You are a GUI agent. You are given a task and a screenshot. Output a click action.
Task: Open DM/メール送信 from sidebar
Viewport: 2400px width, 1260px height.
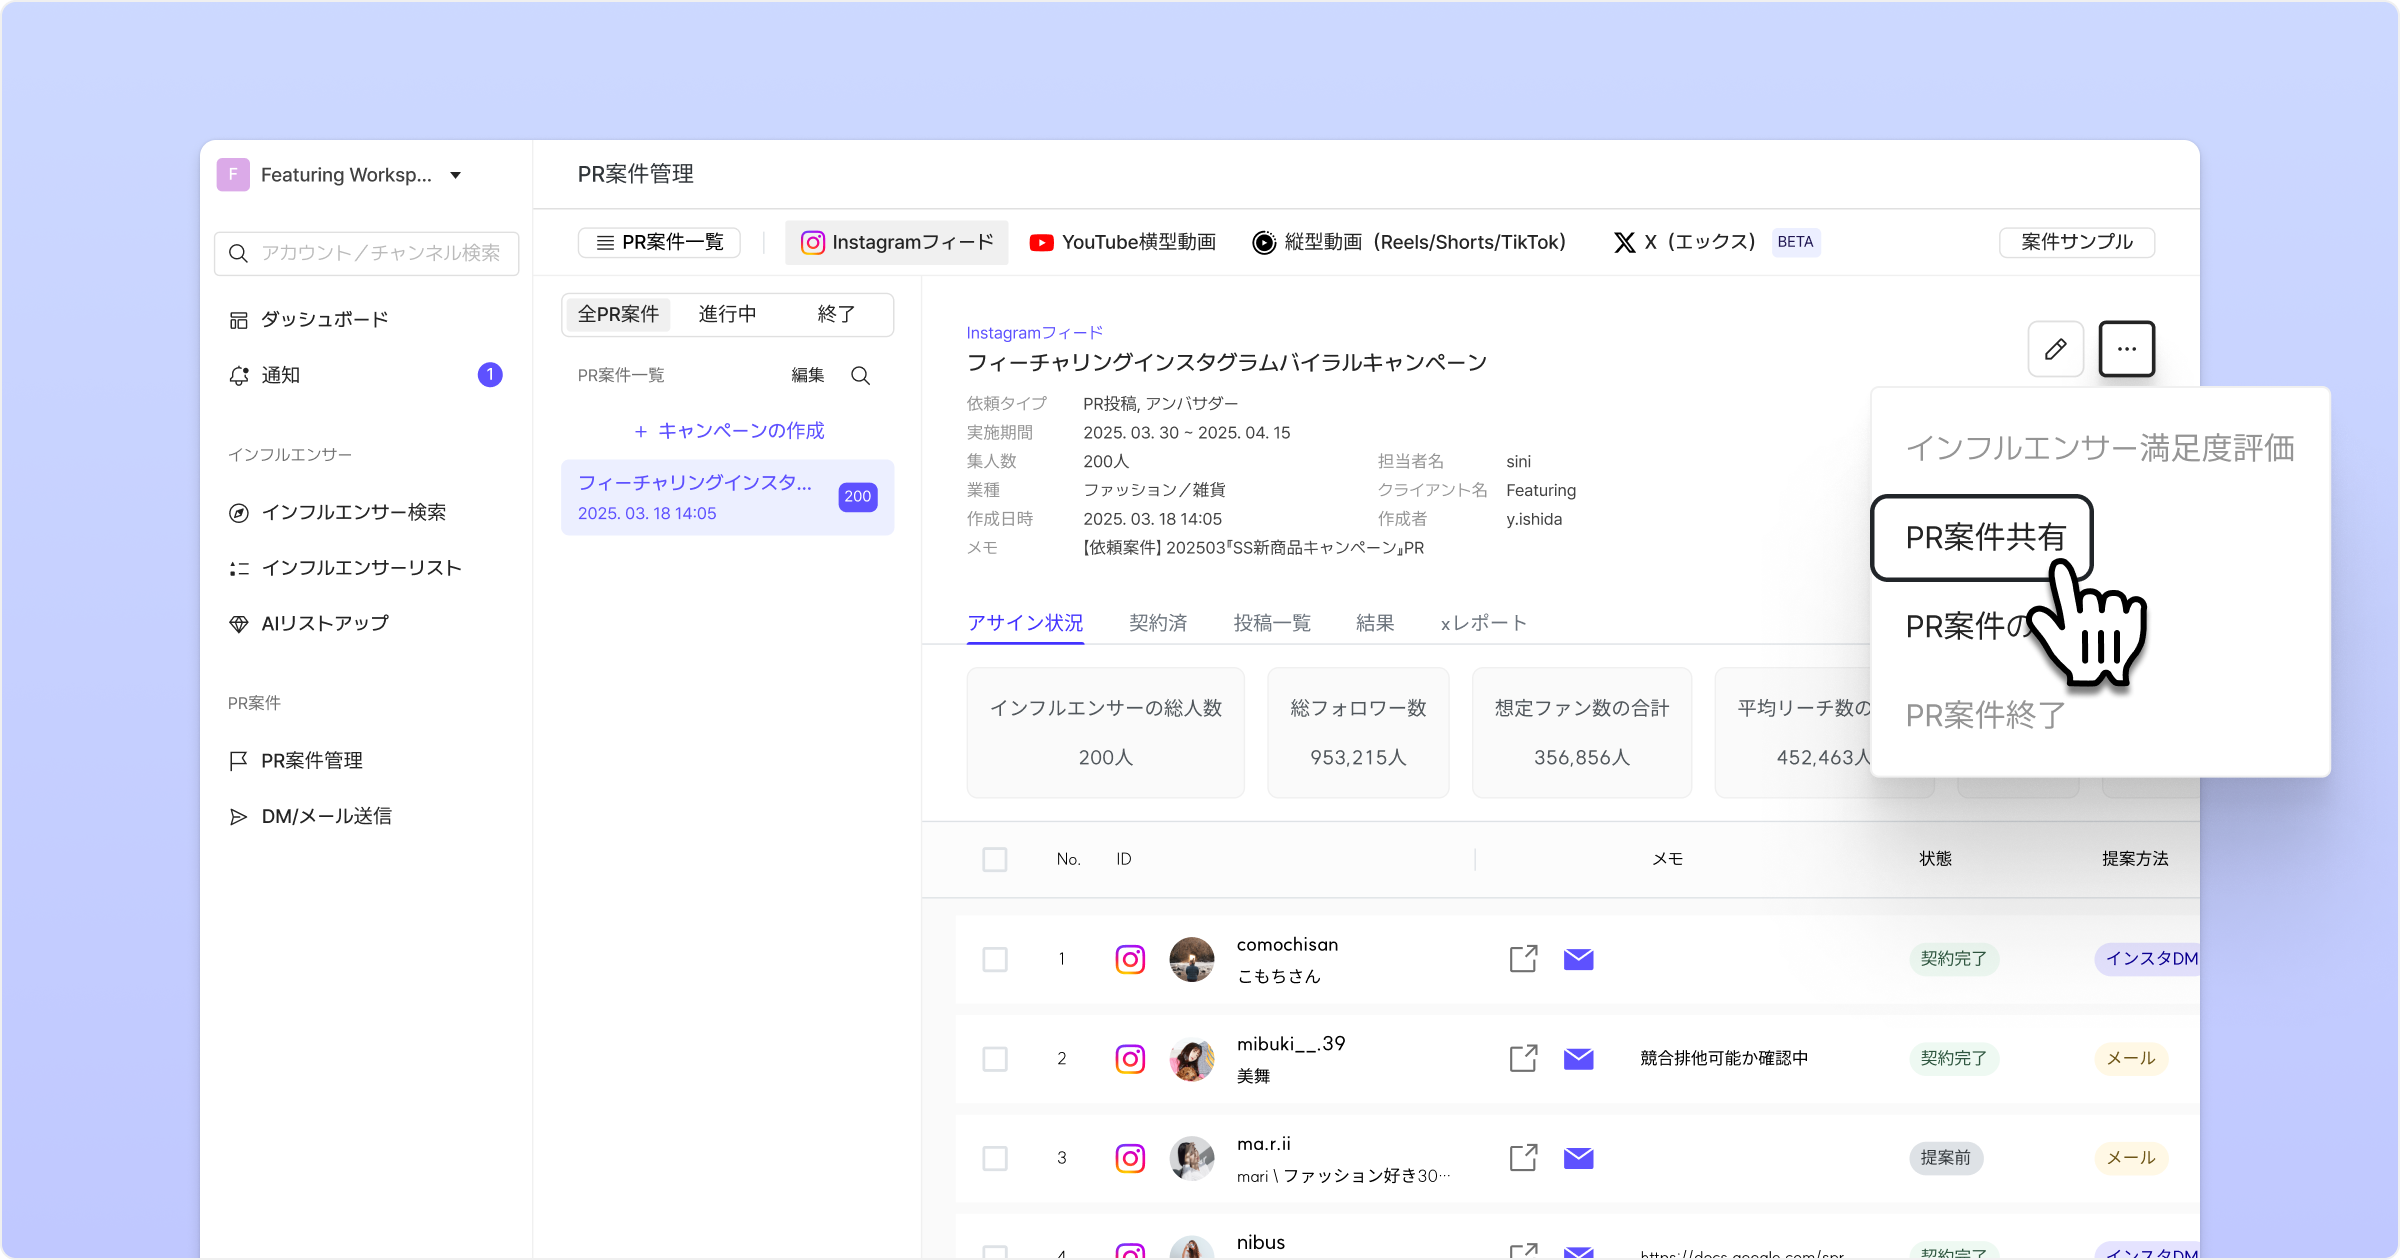coord(326,816)
